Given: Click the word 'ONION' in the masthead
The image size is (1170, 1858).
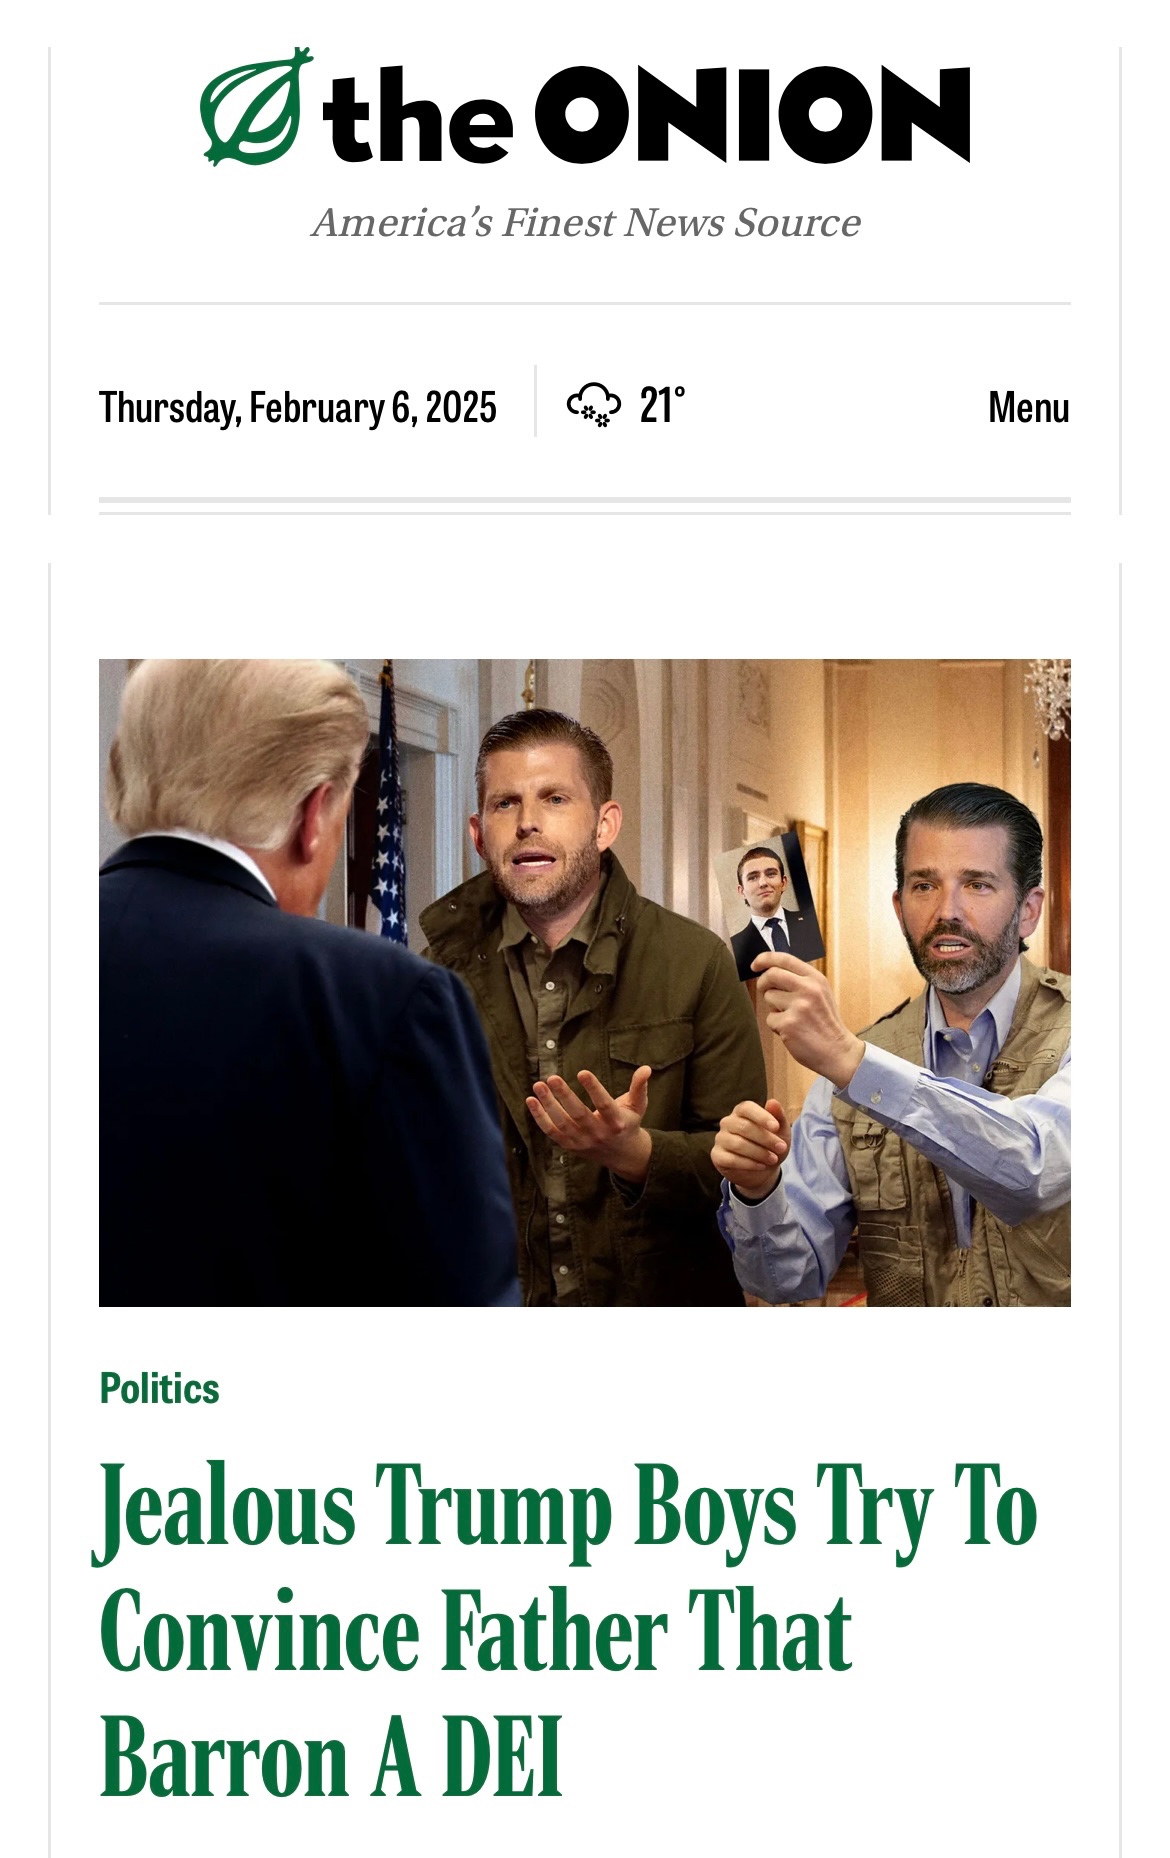Looking at the screenshot, I should [x=752, y=115].
